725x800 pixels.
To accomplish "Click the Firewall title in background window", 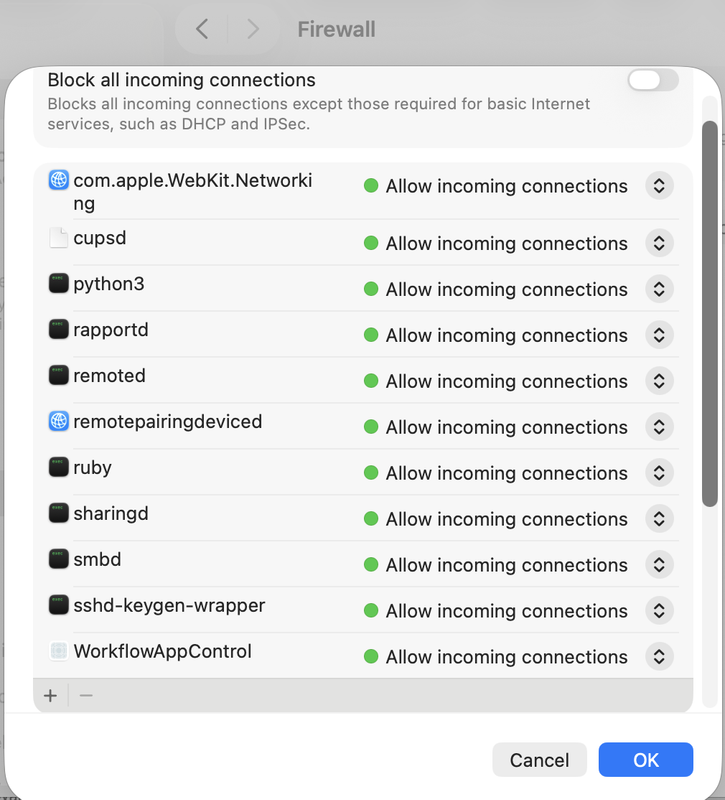I will click(337, 29).
